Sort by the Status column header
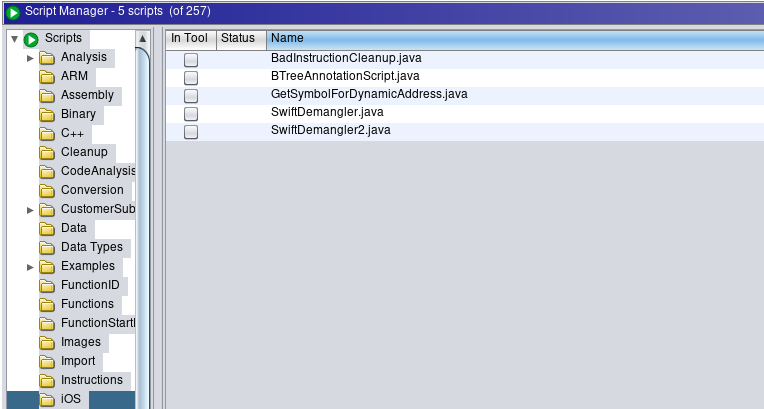764x409 pixels. click(x=238, y=38)
